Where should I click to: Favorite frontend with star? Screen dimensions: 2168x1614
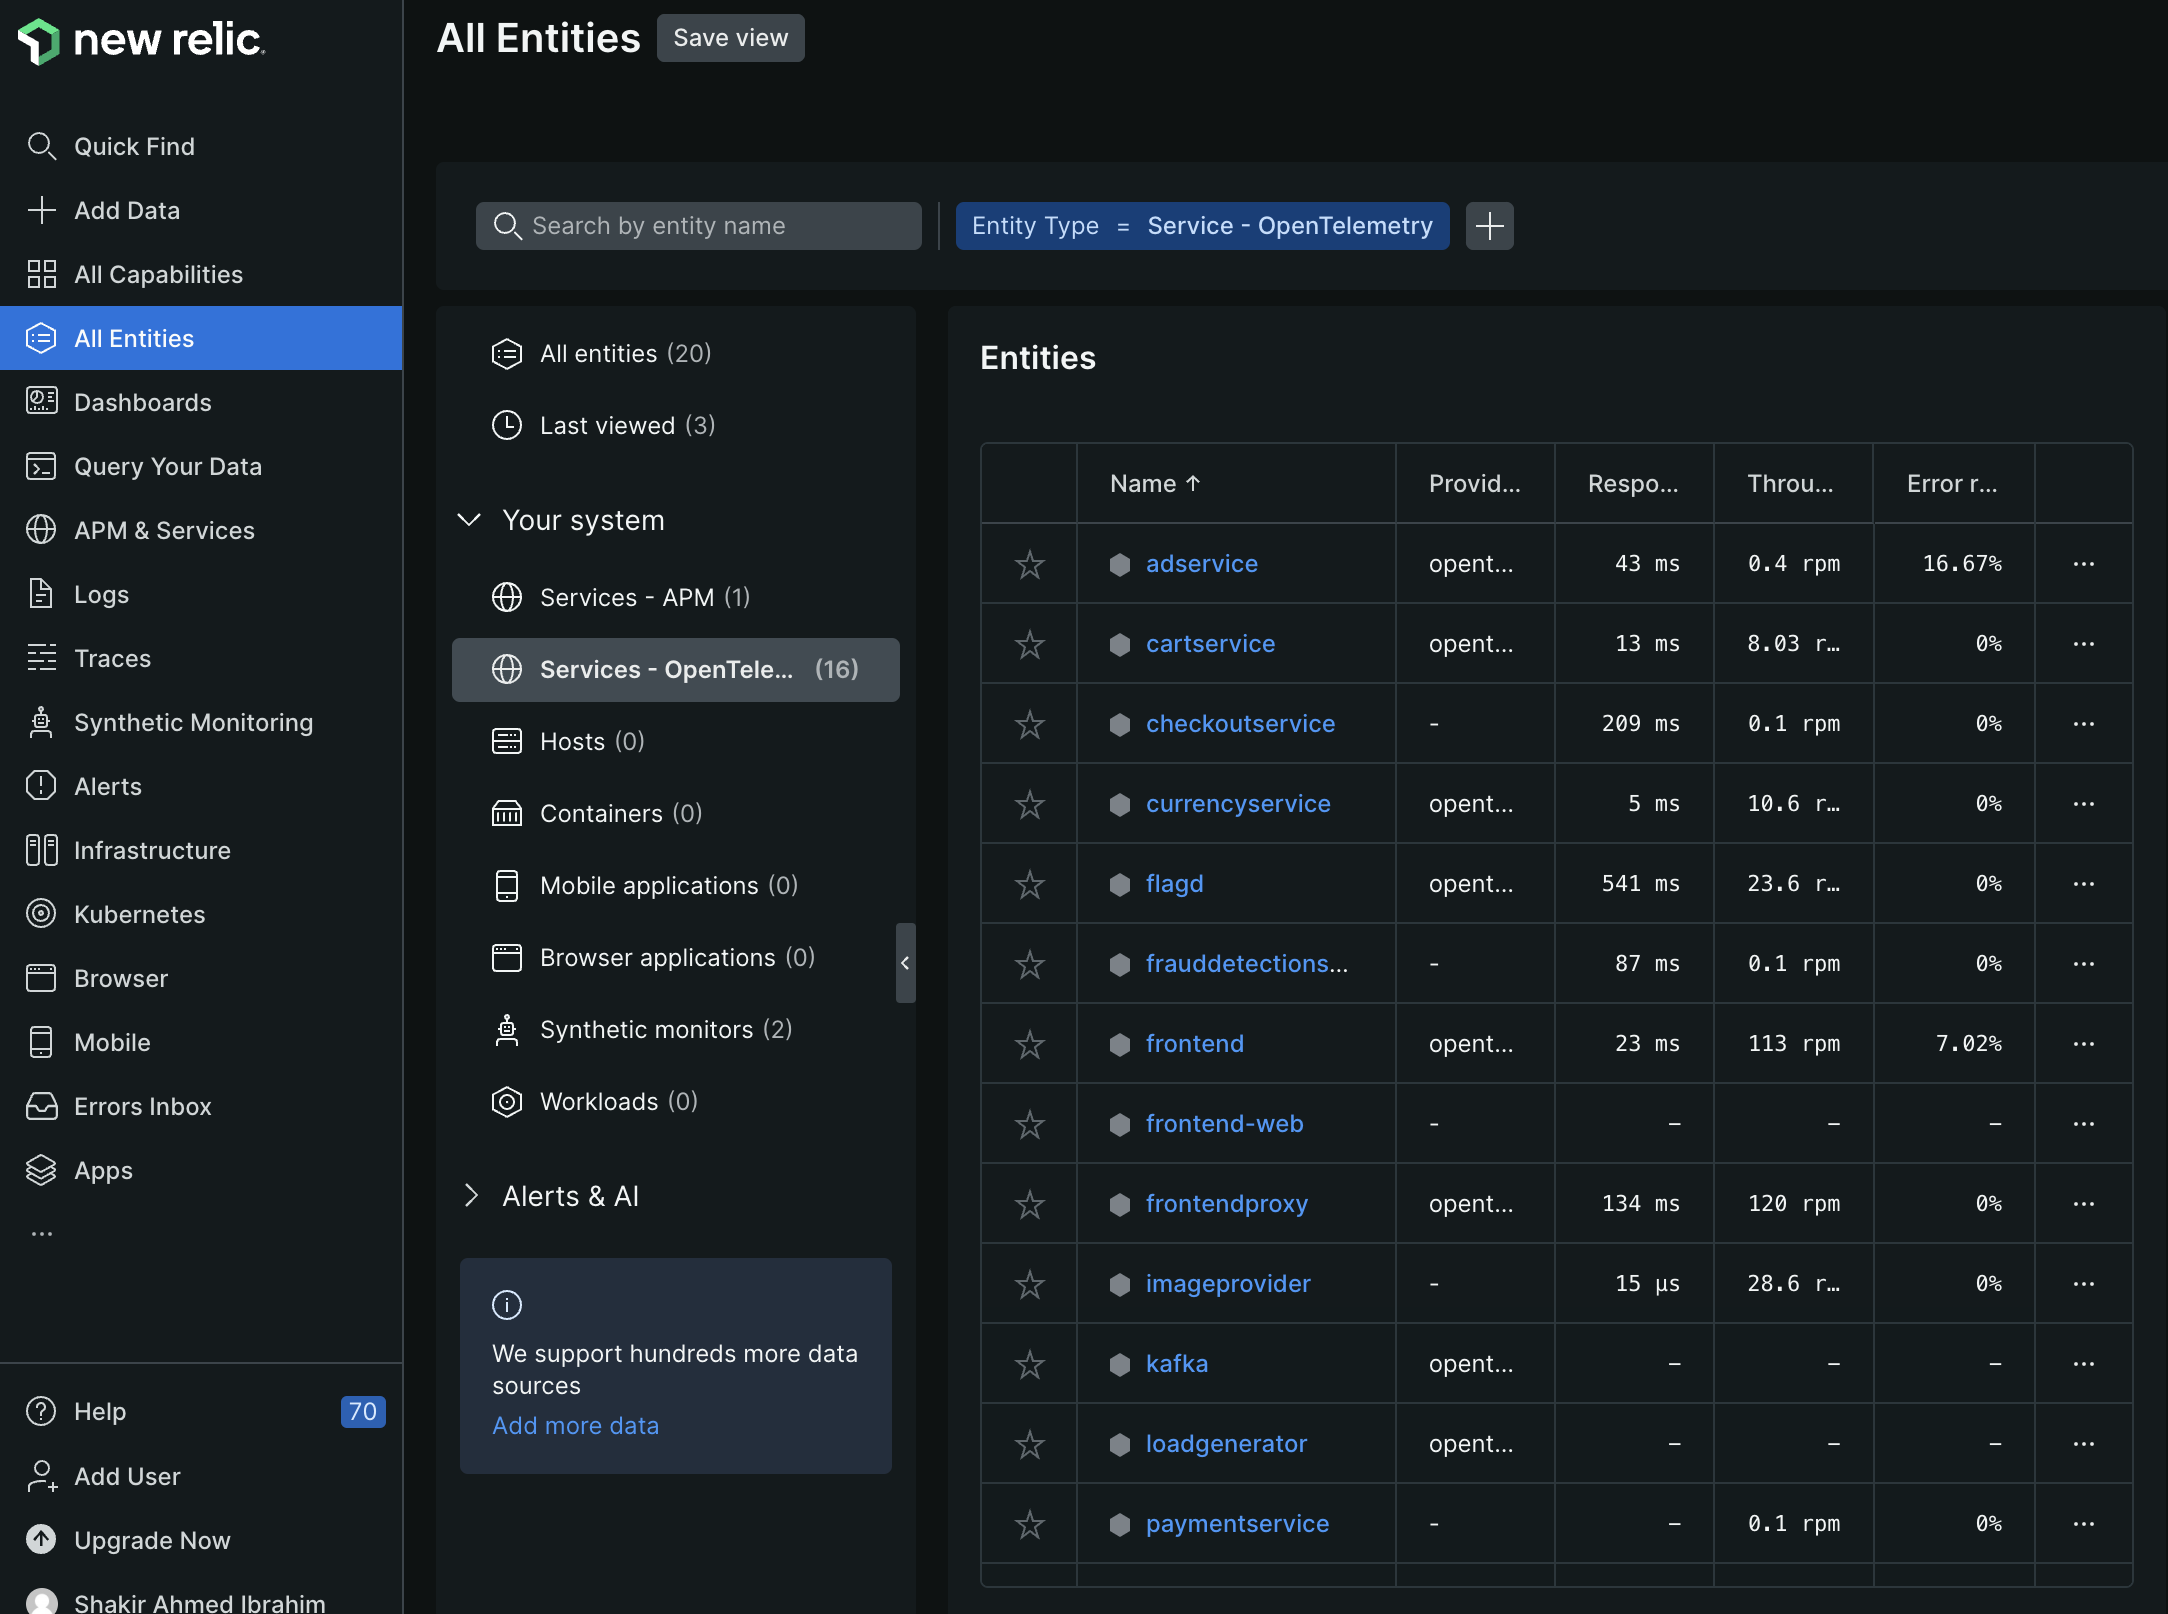(x=1030, y=1044)
